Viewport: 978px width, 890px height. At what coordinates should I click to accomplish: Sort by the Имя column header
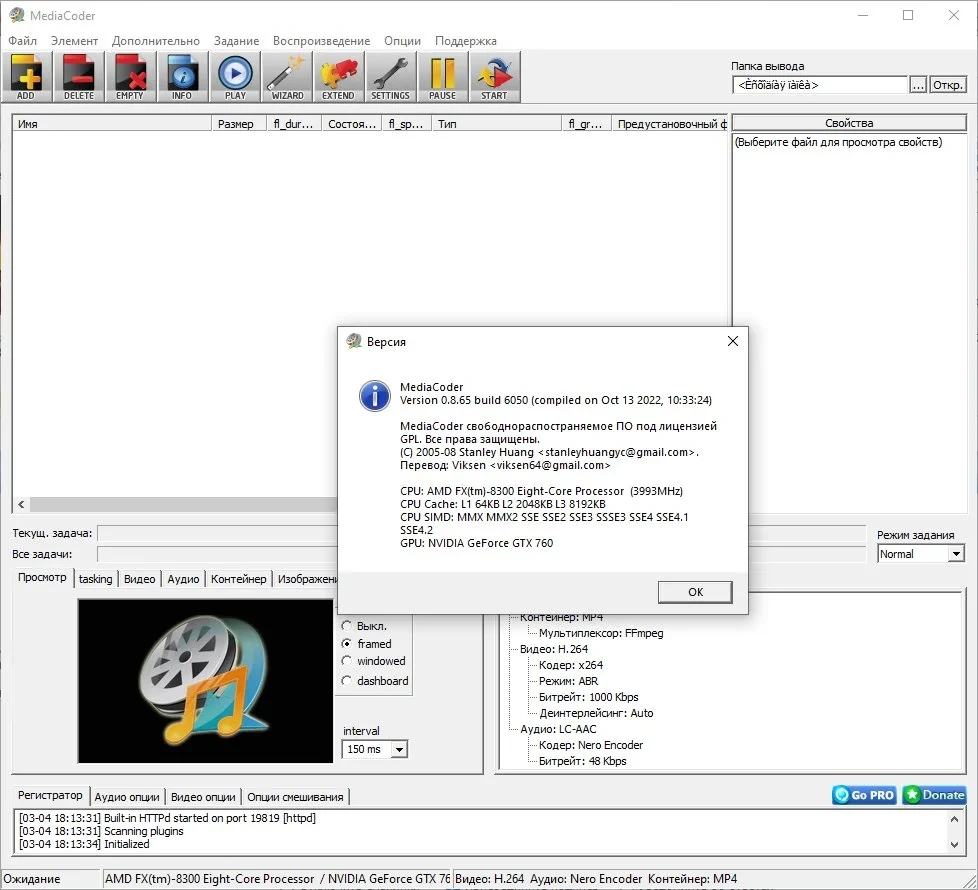coord(112,123)
